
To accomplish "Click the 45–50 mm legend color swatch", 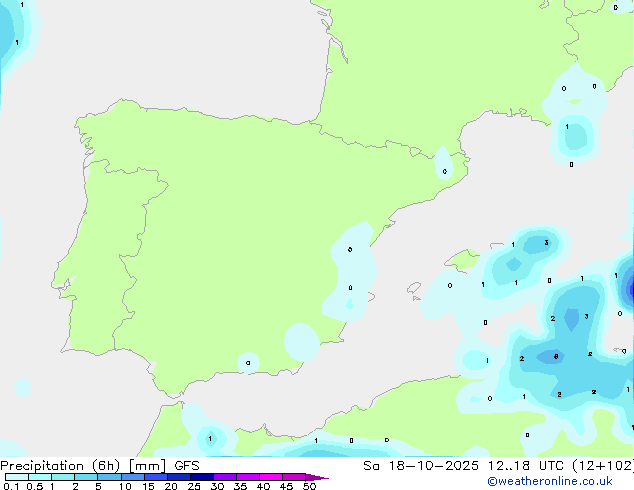I will (x=294, y=477).
